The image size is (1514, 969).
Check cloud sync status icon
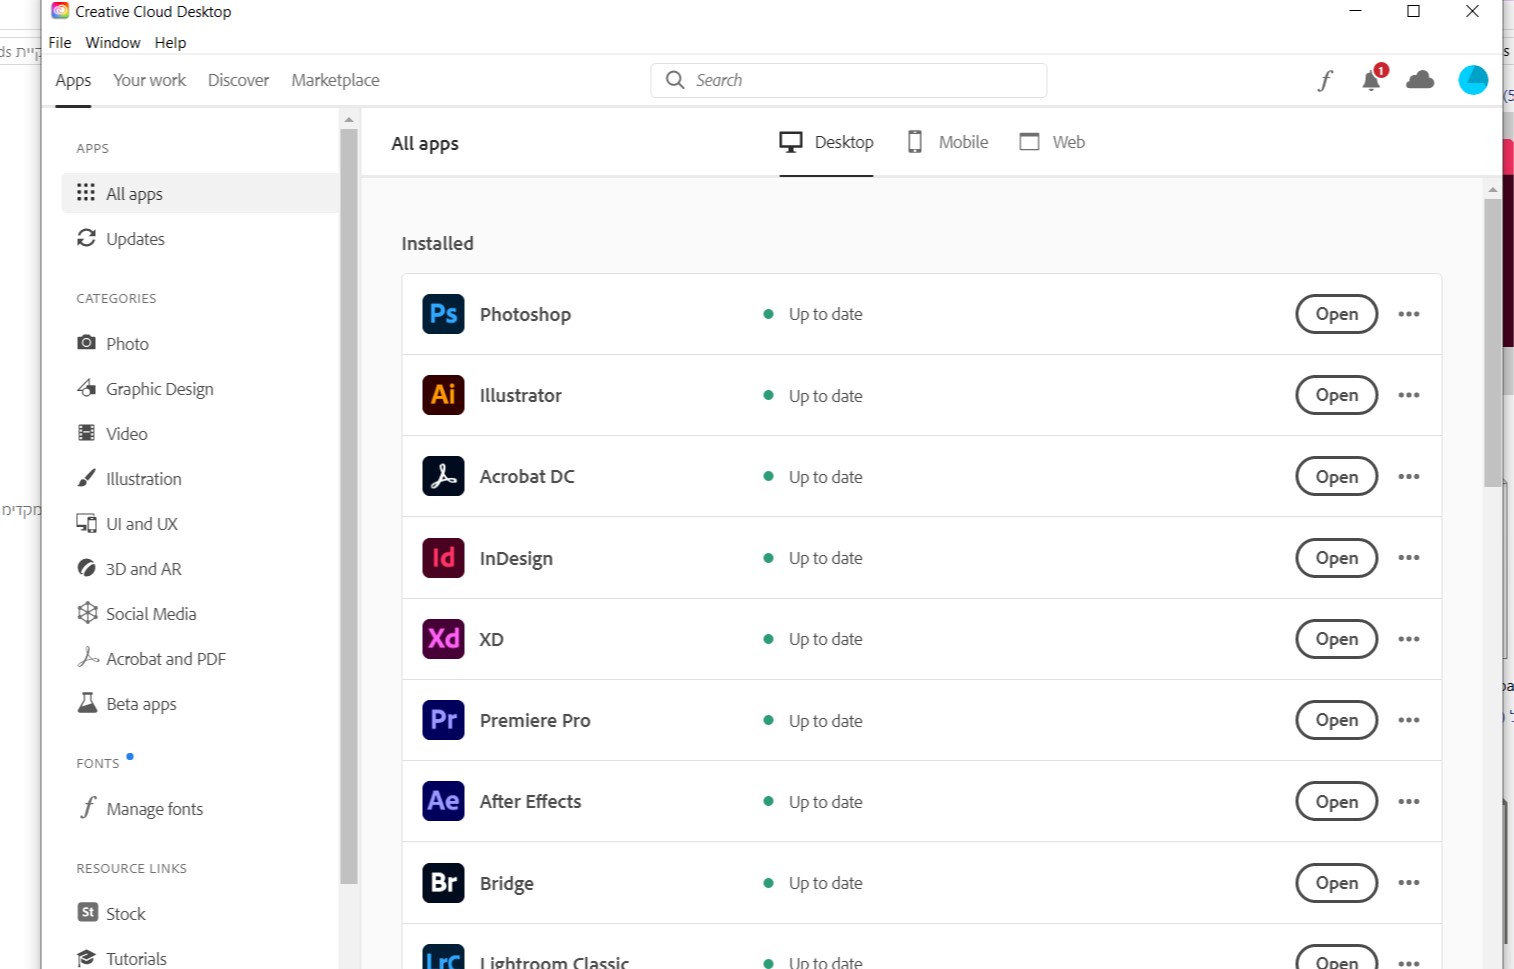point(1420,80)
